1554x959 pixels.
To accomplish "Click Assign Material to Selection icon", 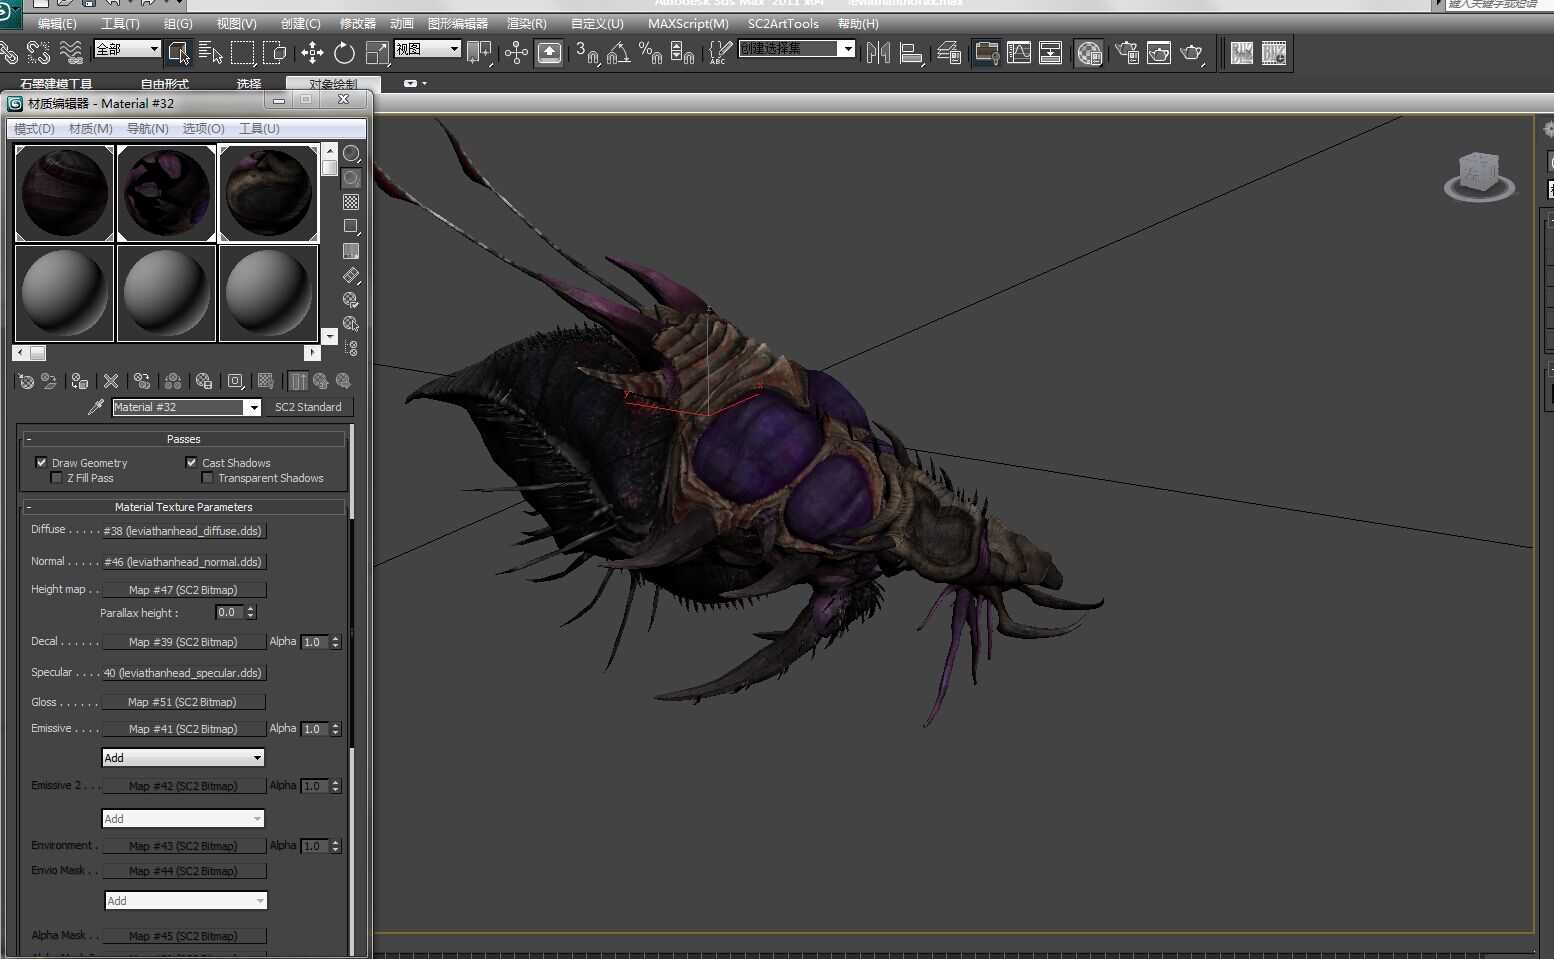I will 80,381.
